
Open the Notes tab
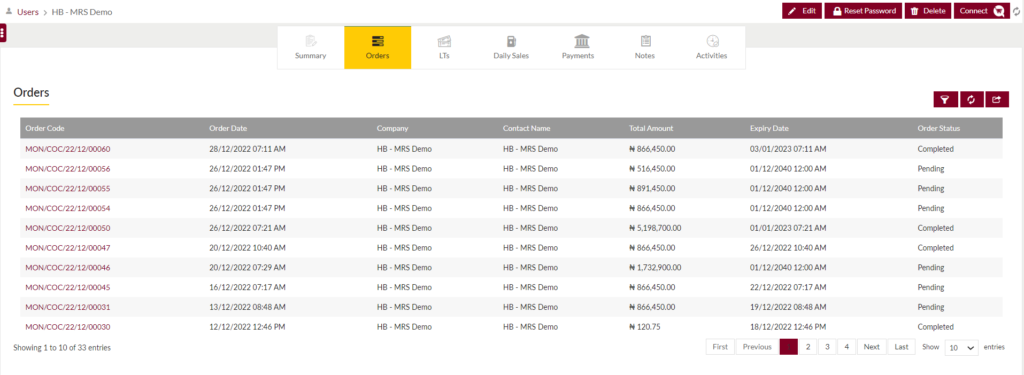click(645, 48)
